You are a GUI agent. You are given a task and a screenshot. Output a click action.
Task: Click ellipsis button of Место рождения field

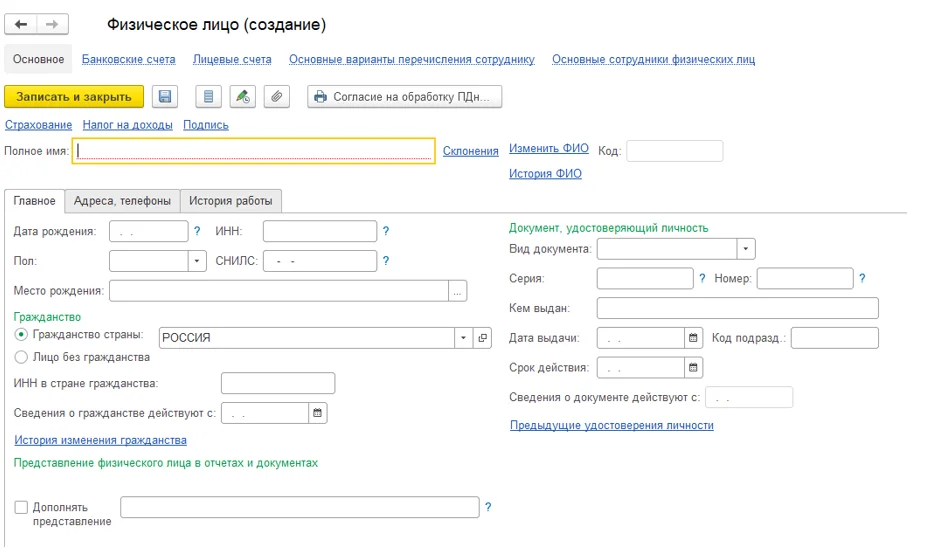[458, 291]
